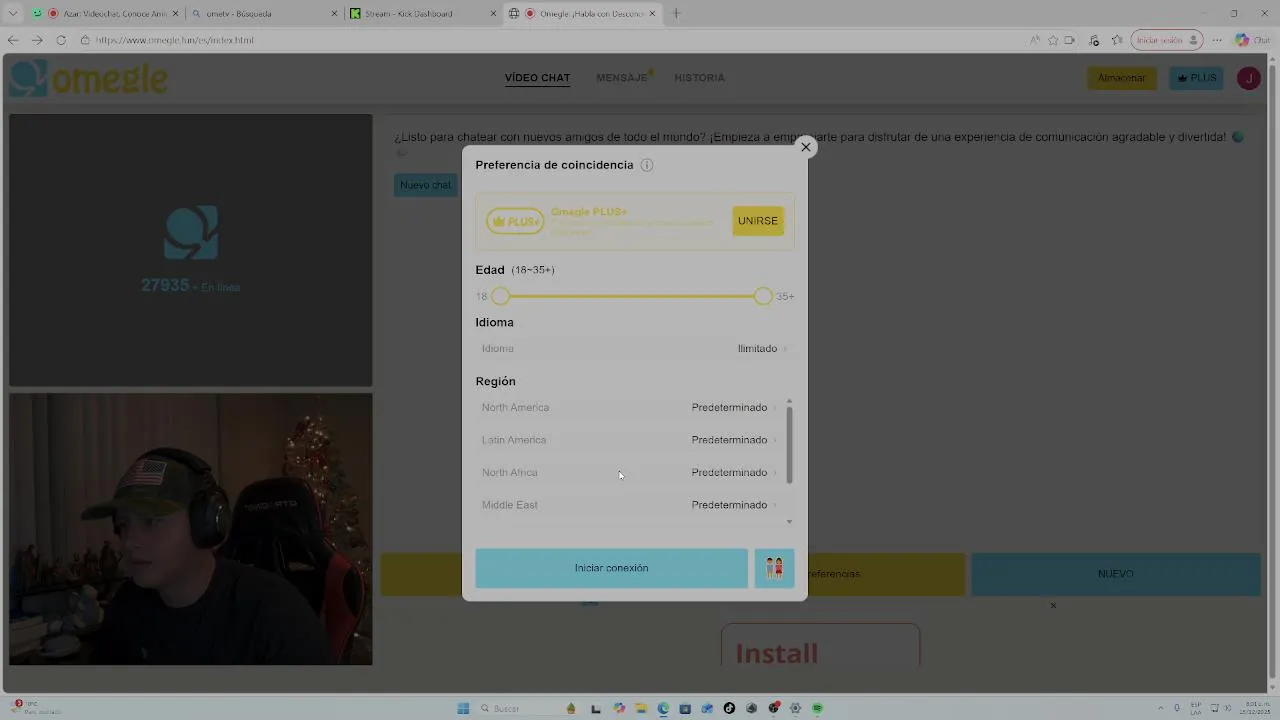Add page to favorites star icon

point(1053,40)
